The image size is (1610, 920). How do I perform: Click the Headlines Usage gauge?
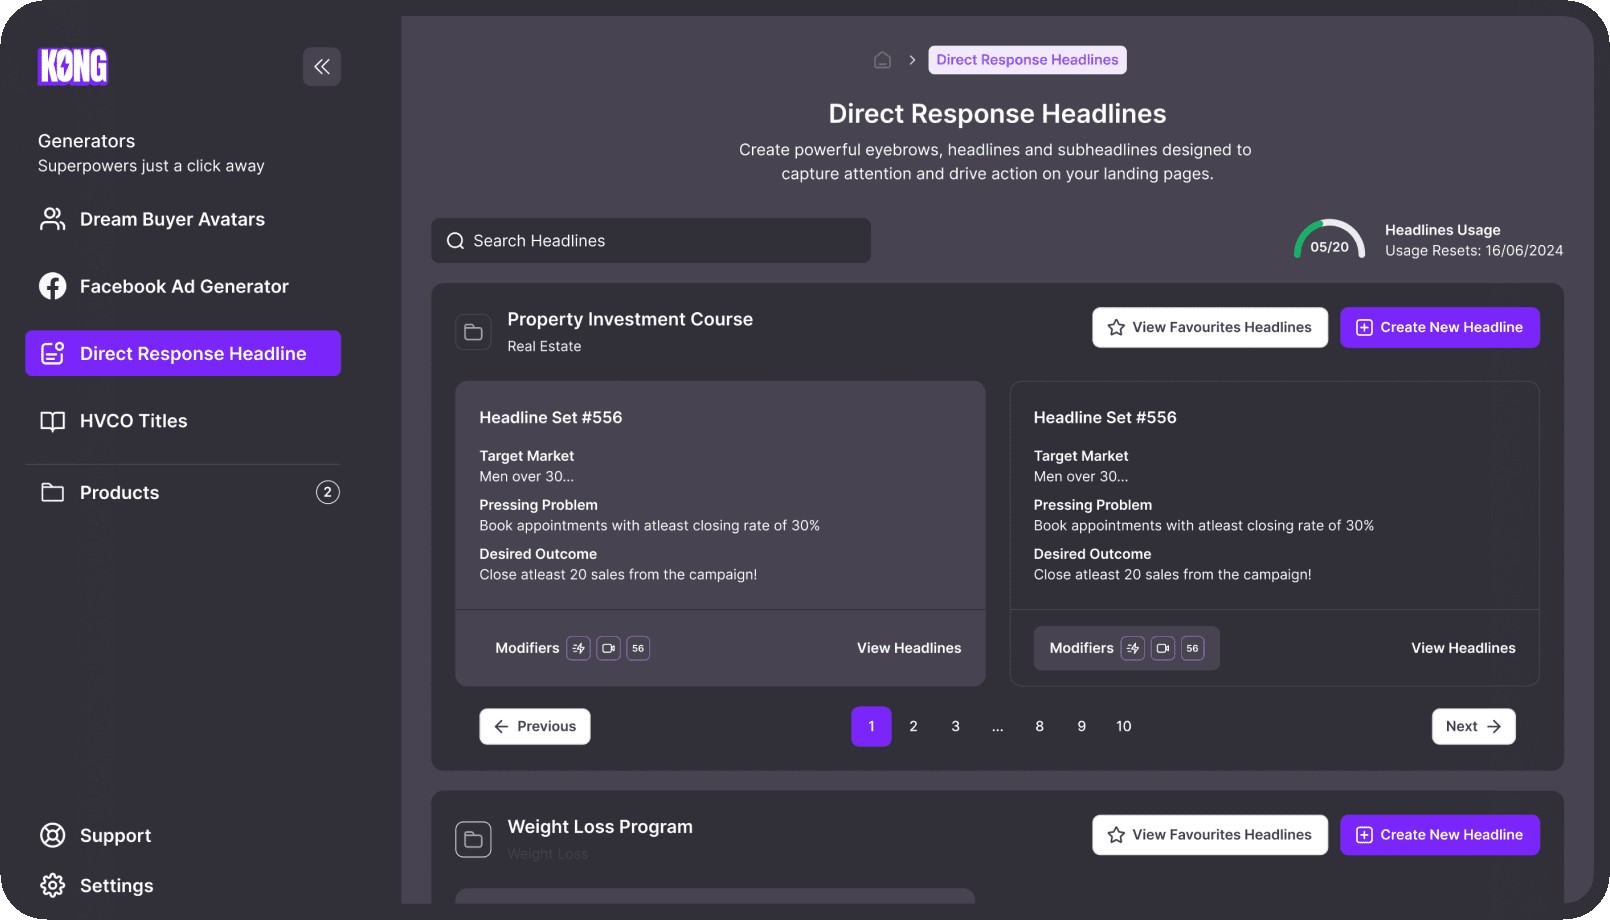(1329, 241)
